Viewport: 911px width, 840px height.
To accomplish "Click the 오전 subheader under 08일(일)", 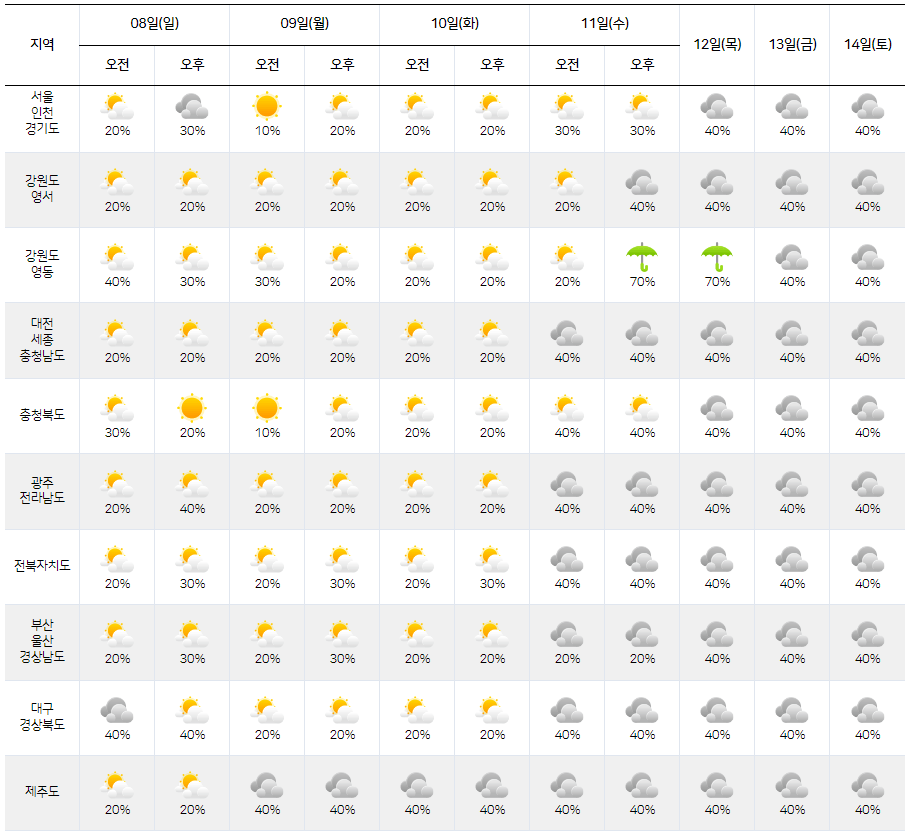I will click(x=117, y=64).
